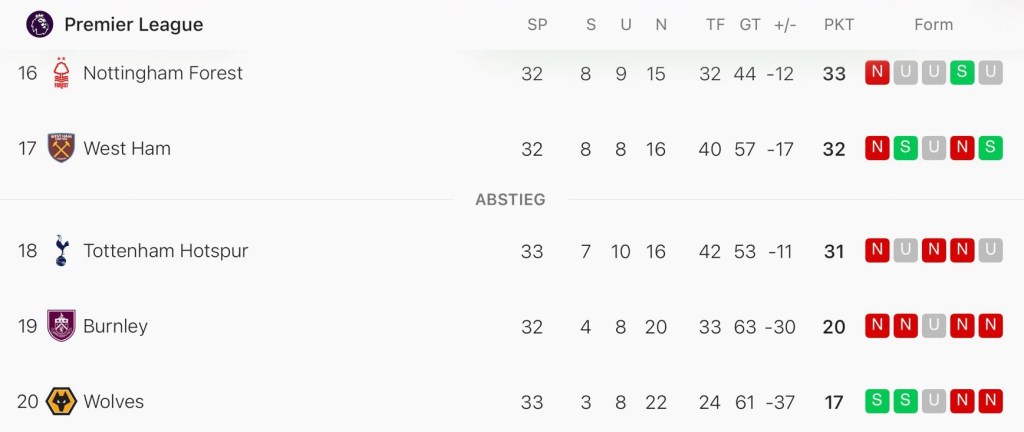
Task: Open Nottingham Forest's most recent green S form badge
Action: point(962,73)
